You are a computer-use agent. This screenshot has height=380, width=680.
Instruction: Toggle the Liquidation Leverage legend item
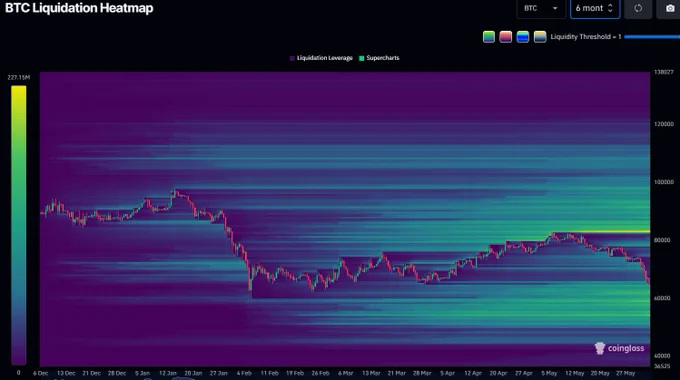pos(321,58)
